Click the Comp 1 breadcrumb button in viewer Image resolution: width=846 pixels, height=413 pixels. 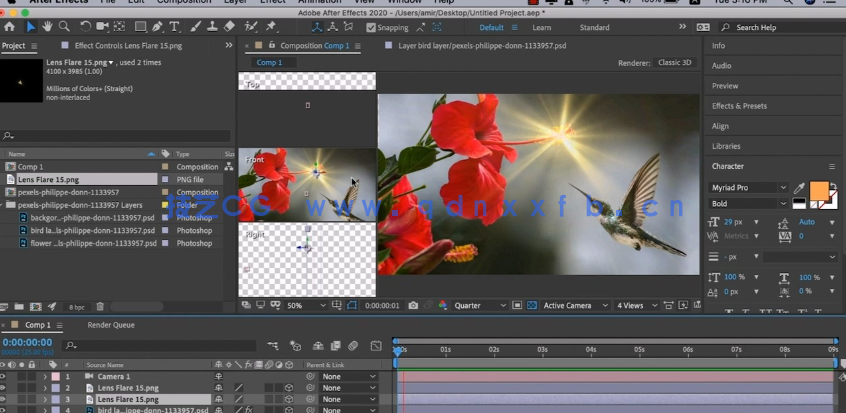pos(269,63)
